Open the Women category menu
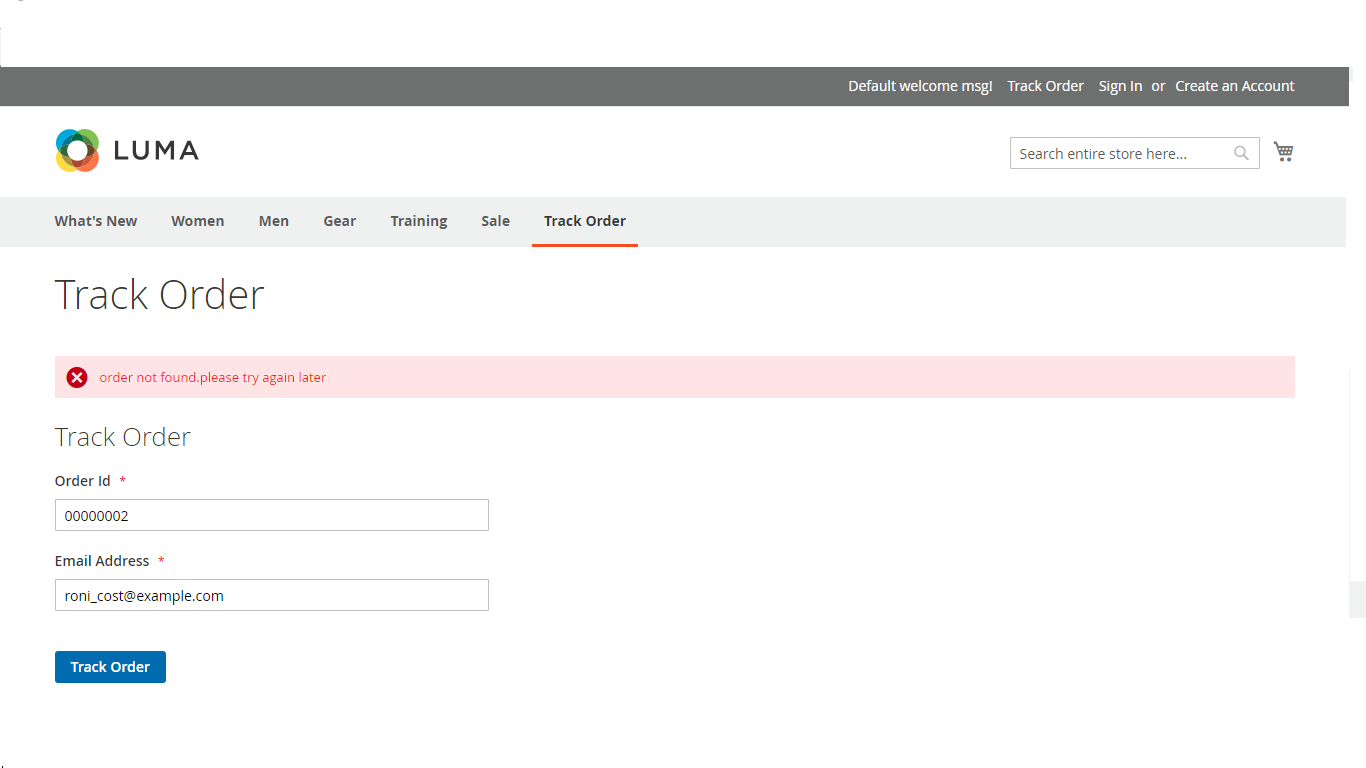Screen dimensions: 1366x768 (x=198, y=221)
